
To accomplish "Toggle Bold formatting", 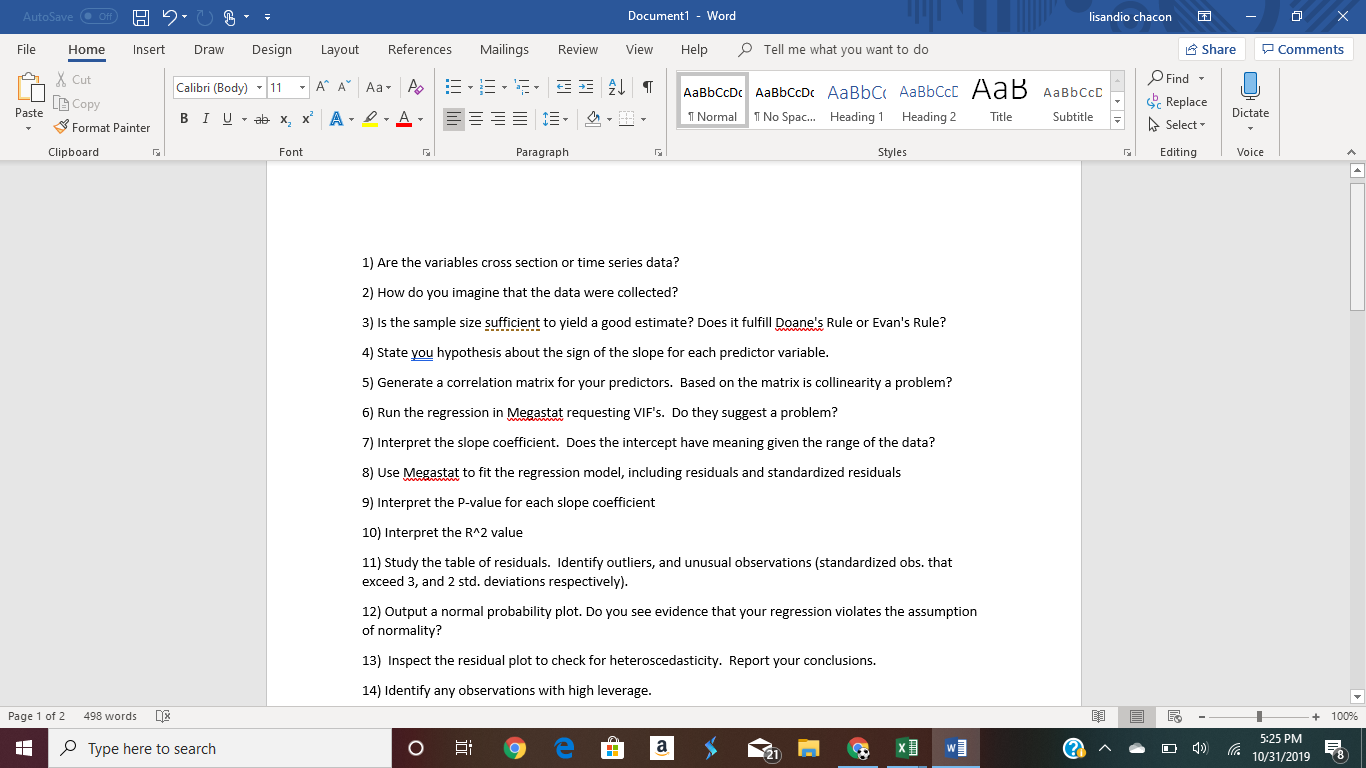I will click(185, 120).
